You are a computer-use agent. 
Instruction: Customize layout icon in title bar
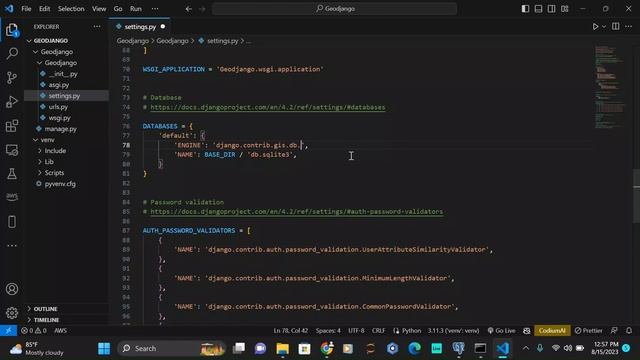564,9
